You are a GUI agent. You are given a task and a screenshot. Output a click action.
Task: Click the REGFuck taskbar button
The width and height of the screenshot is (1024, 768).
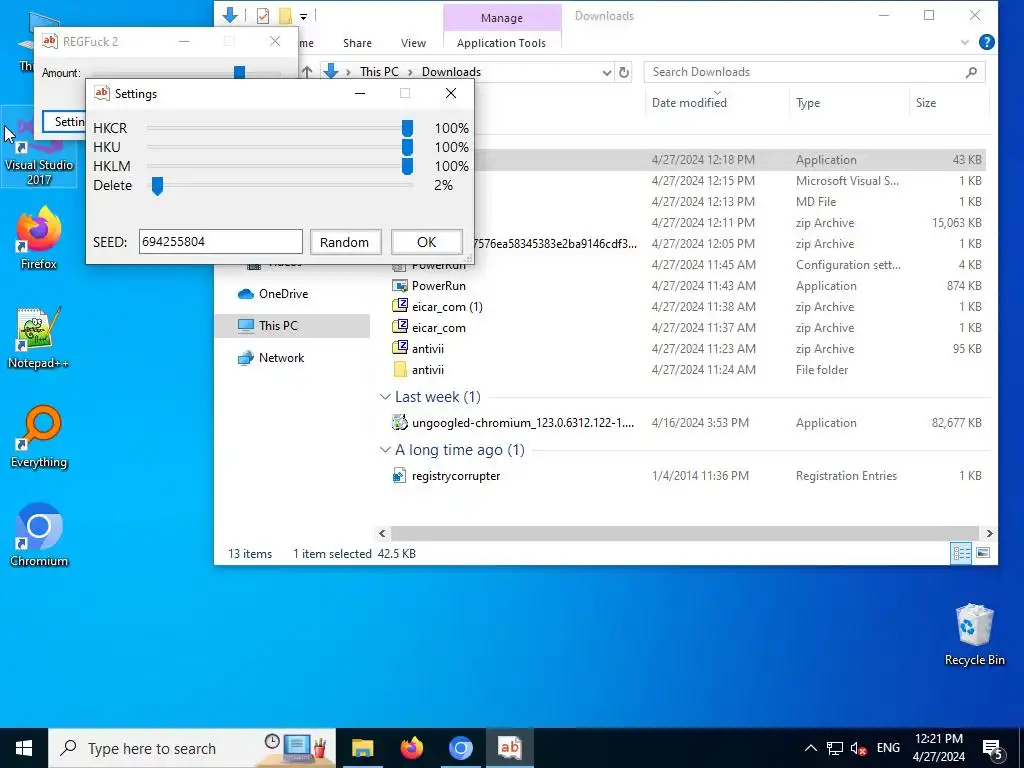(x=509, y=748)
